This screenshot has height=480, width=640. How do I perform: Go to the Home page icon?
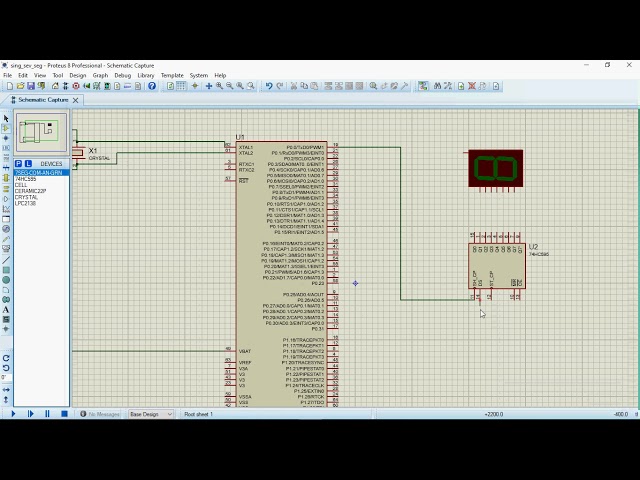55,86
